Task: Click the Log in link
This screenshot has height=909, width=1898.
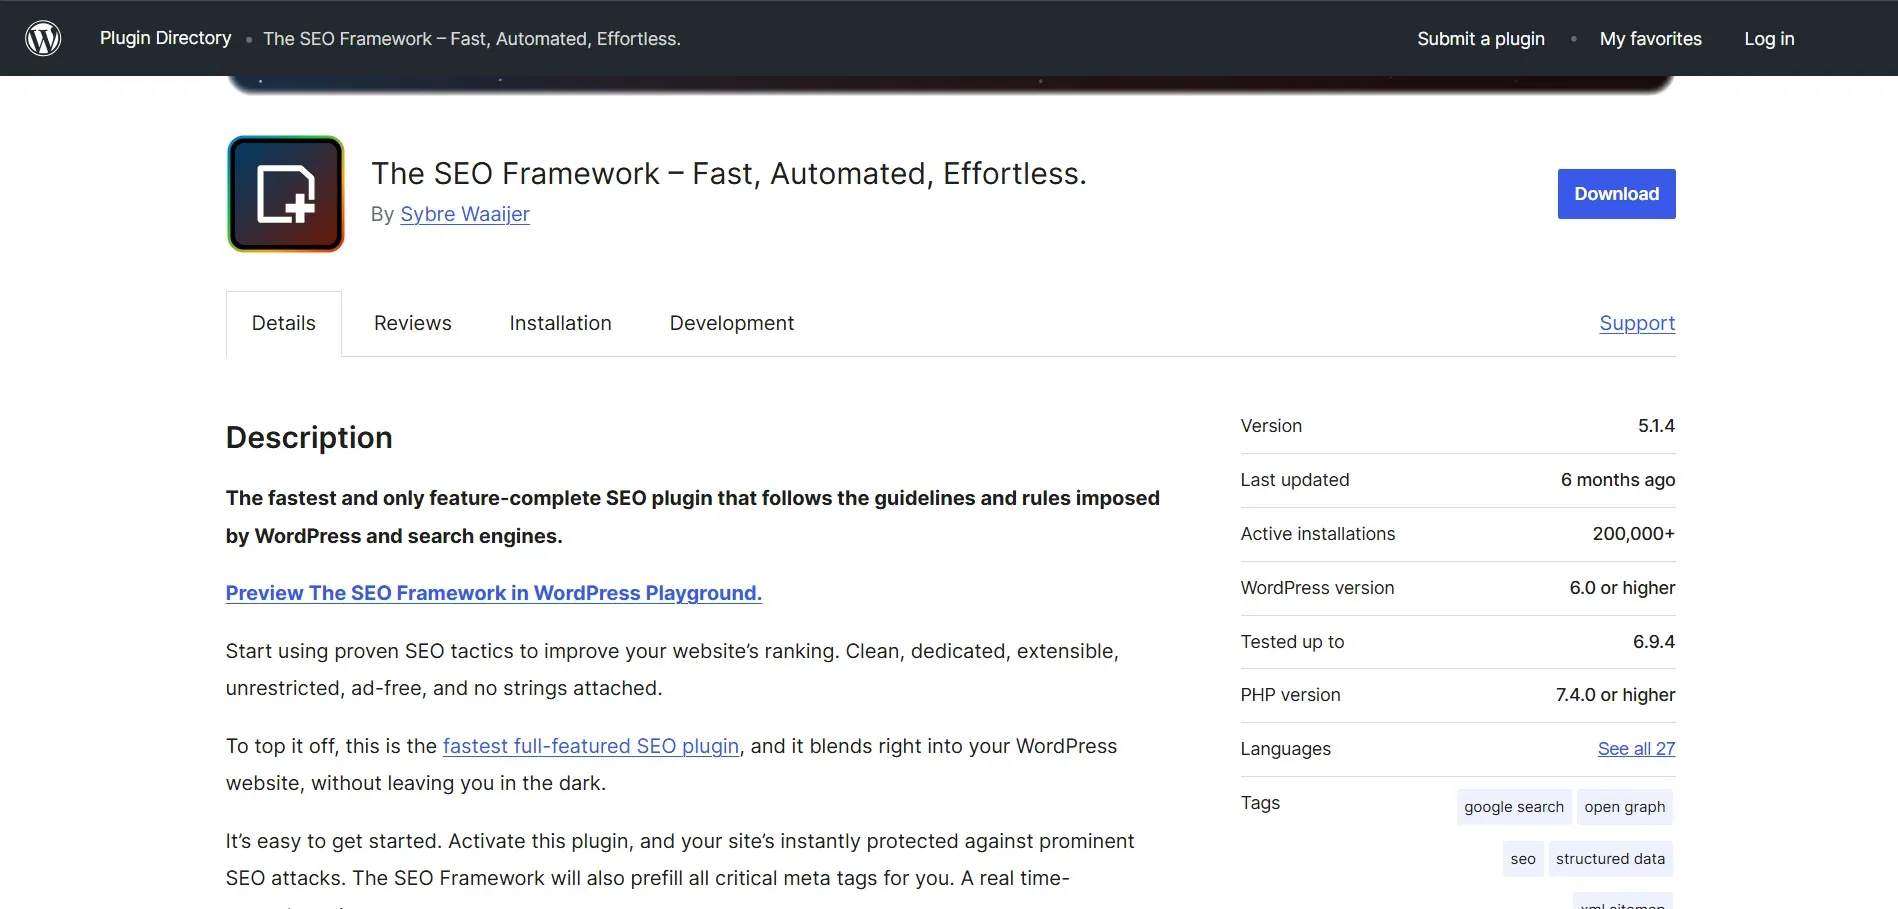Action: click(1769, 38)
